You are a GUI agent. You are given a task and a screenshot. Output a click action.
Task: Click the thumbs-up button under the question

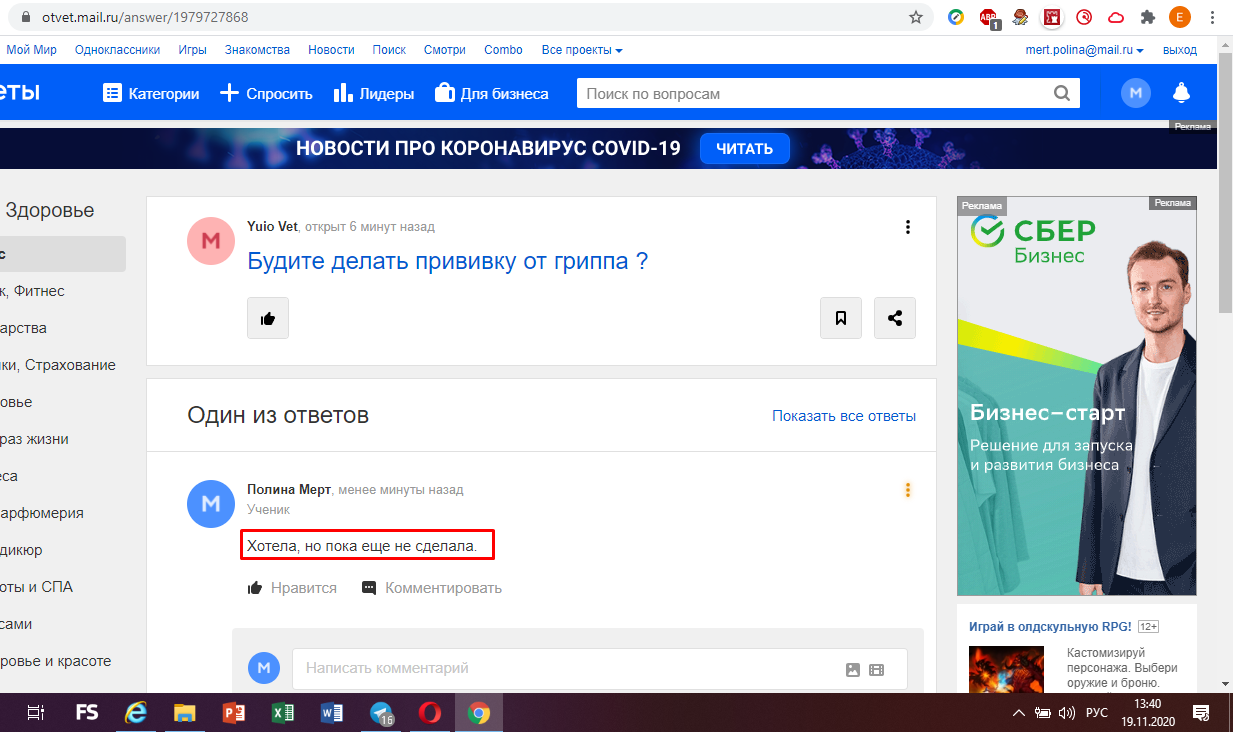[x=268, y=318]
